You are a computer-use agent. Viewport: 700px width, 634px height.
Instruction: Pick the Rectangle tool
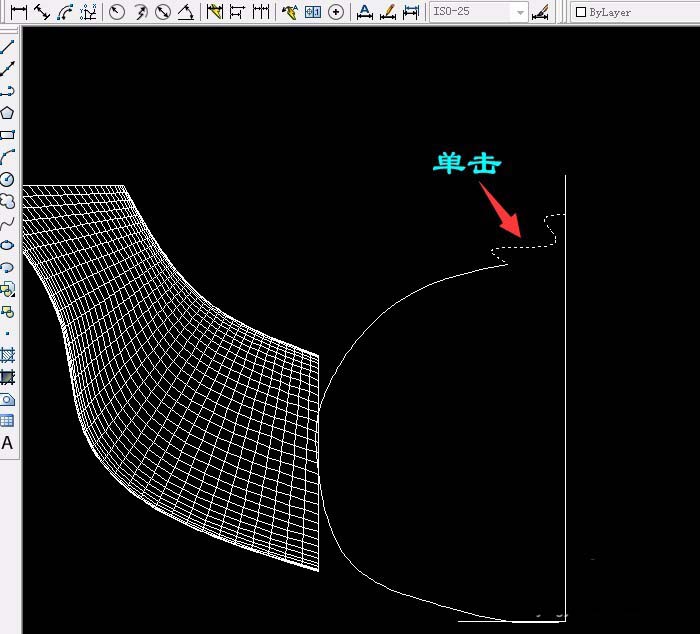pyautogui.click(x=7, y=135)
